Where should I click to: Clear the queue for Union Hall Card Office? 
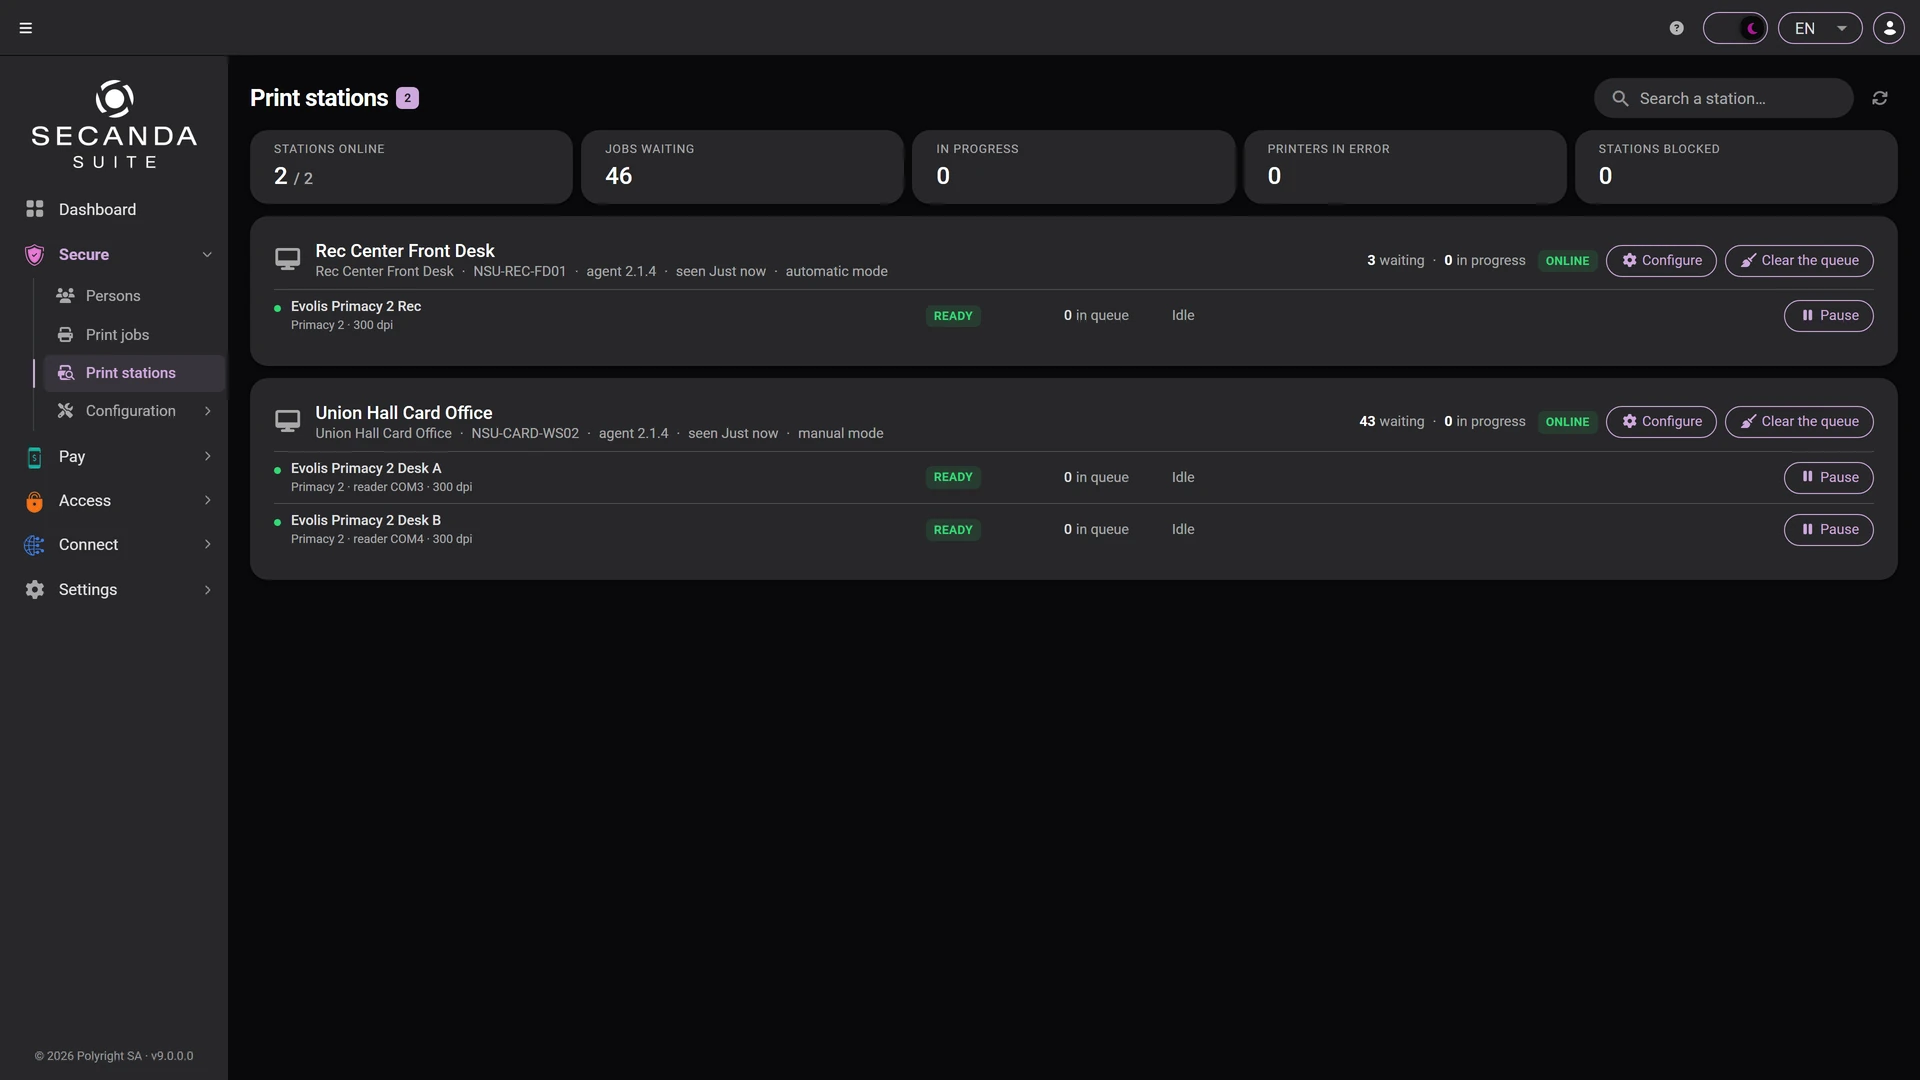click(x=1799, y=422)
